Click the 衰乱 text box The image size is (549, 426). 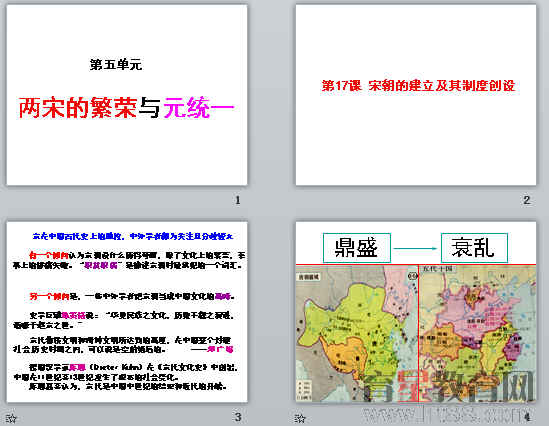point(474,248)
